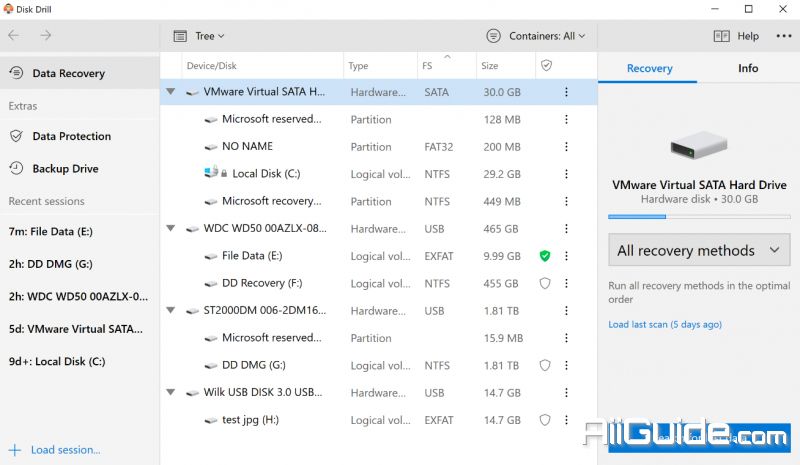Select the File Data (E:) row
This screenshot has height=465, width=800.
pyautogui.click(x=379, y=256)
